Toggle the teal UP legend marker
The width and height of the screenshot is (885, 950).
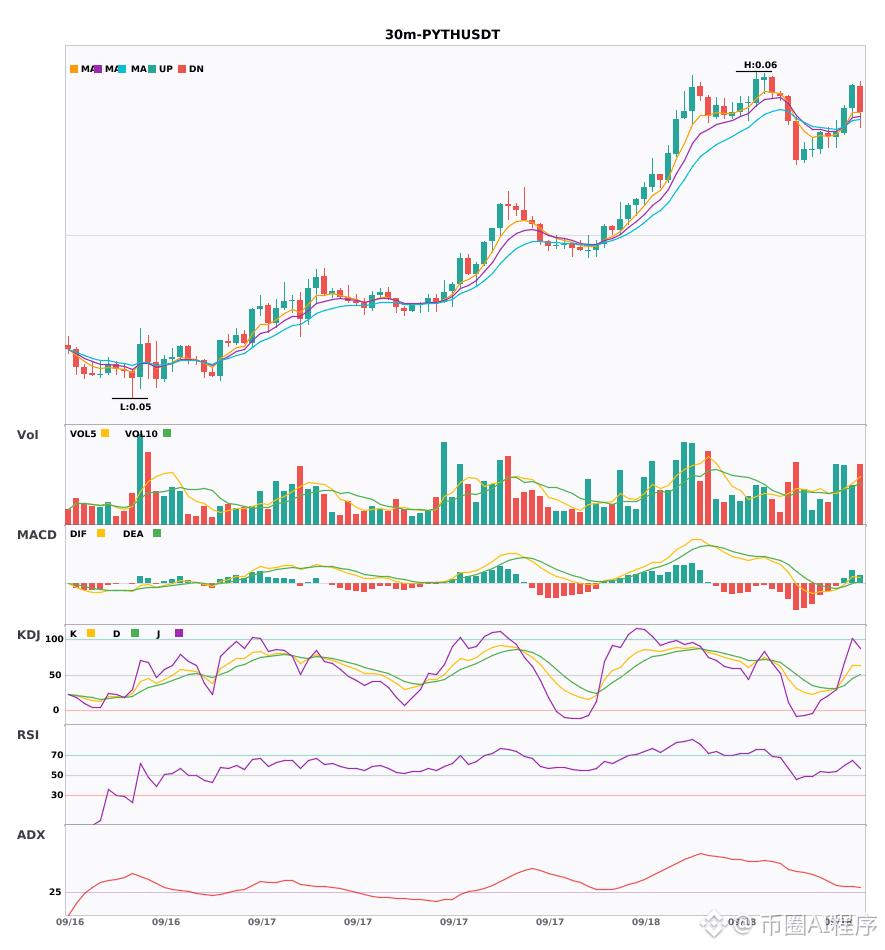pyautogui.click(x=152, y=69)
